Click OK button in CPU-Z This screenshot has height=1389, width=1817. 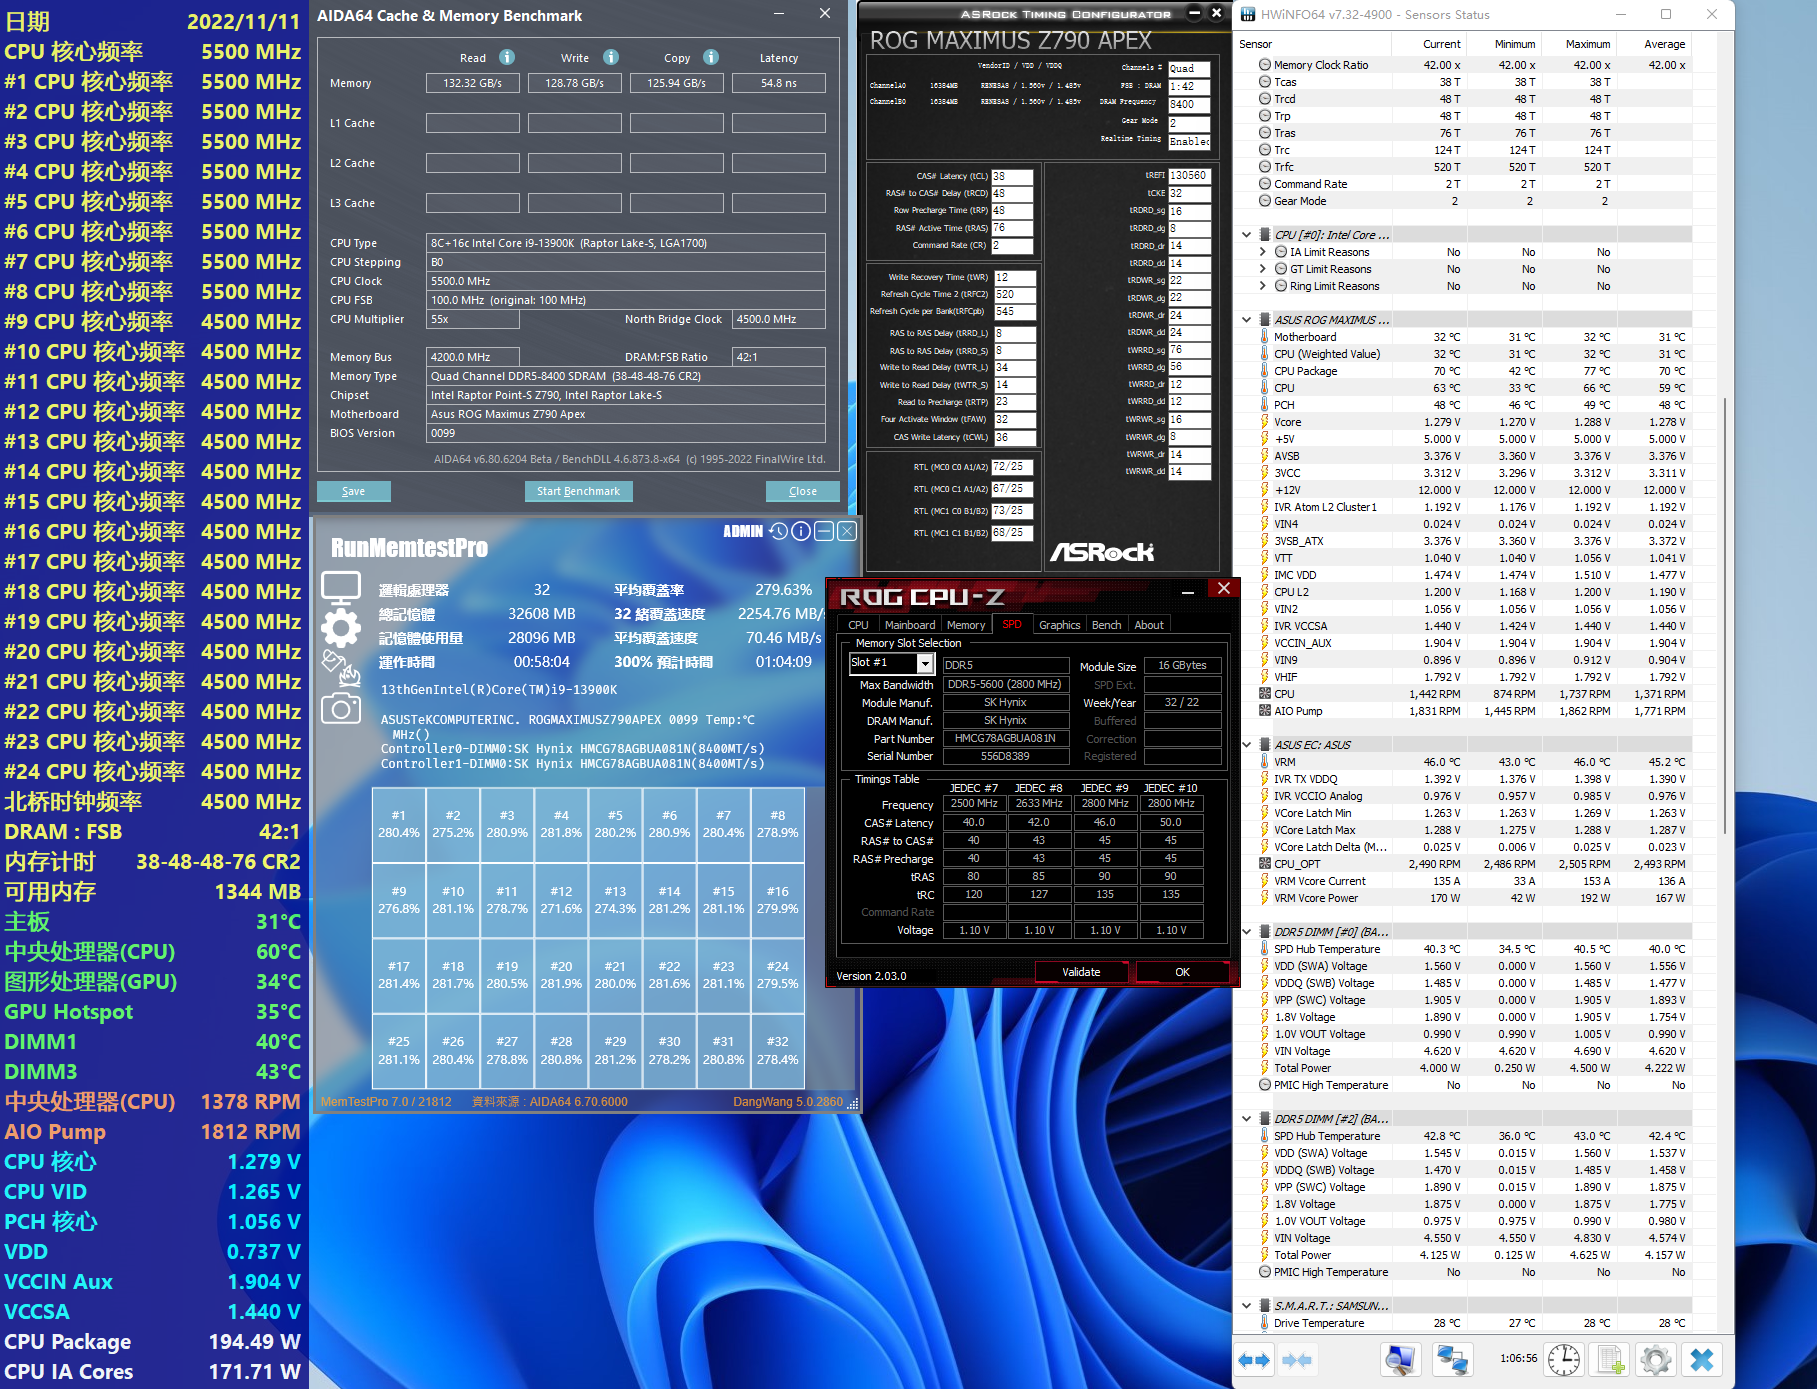[1182, 972]
